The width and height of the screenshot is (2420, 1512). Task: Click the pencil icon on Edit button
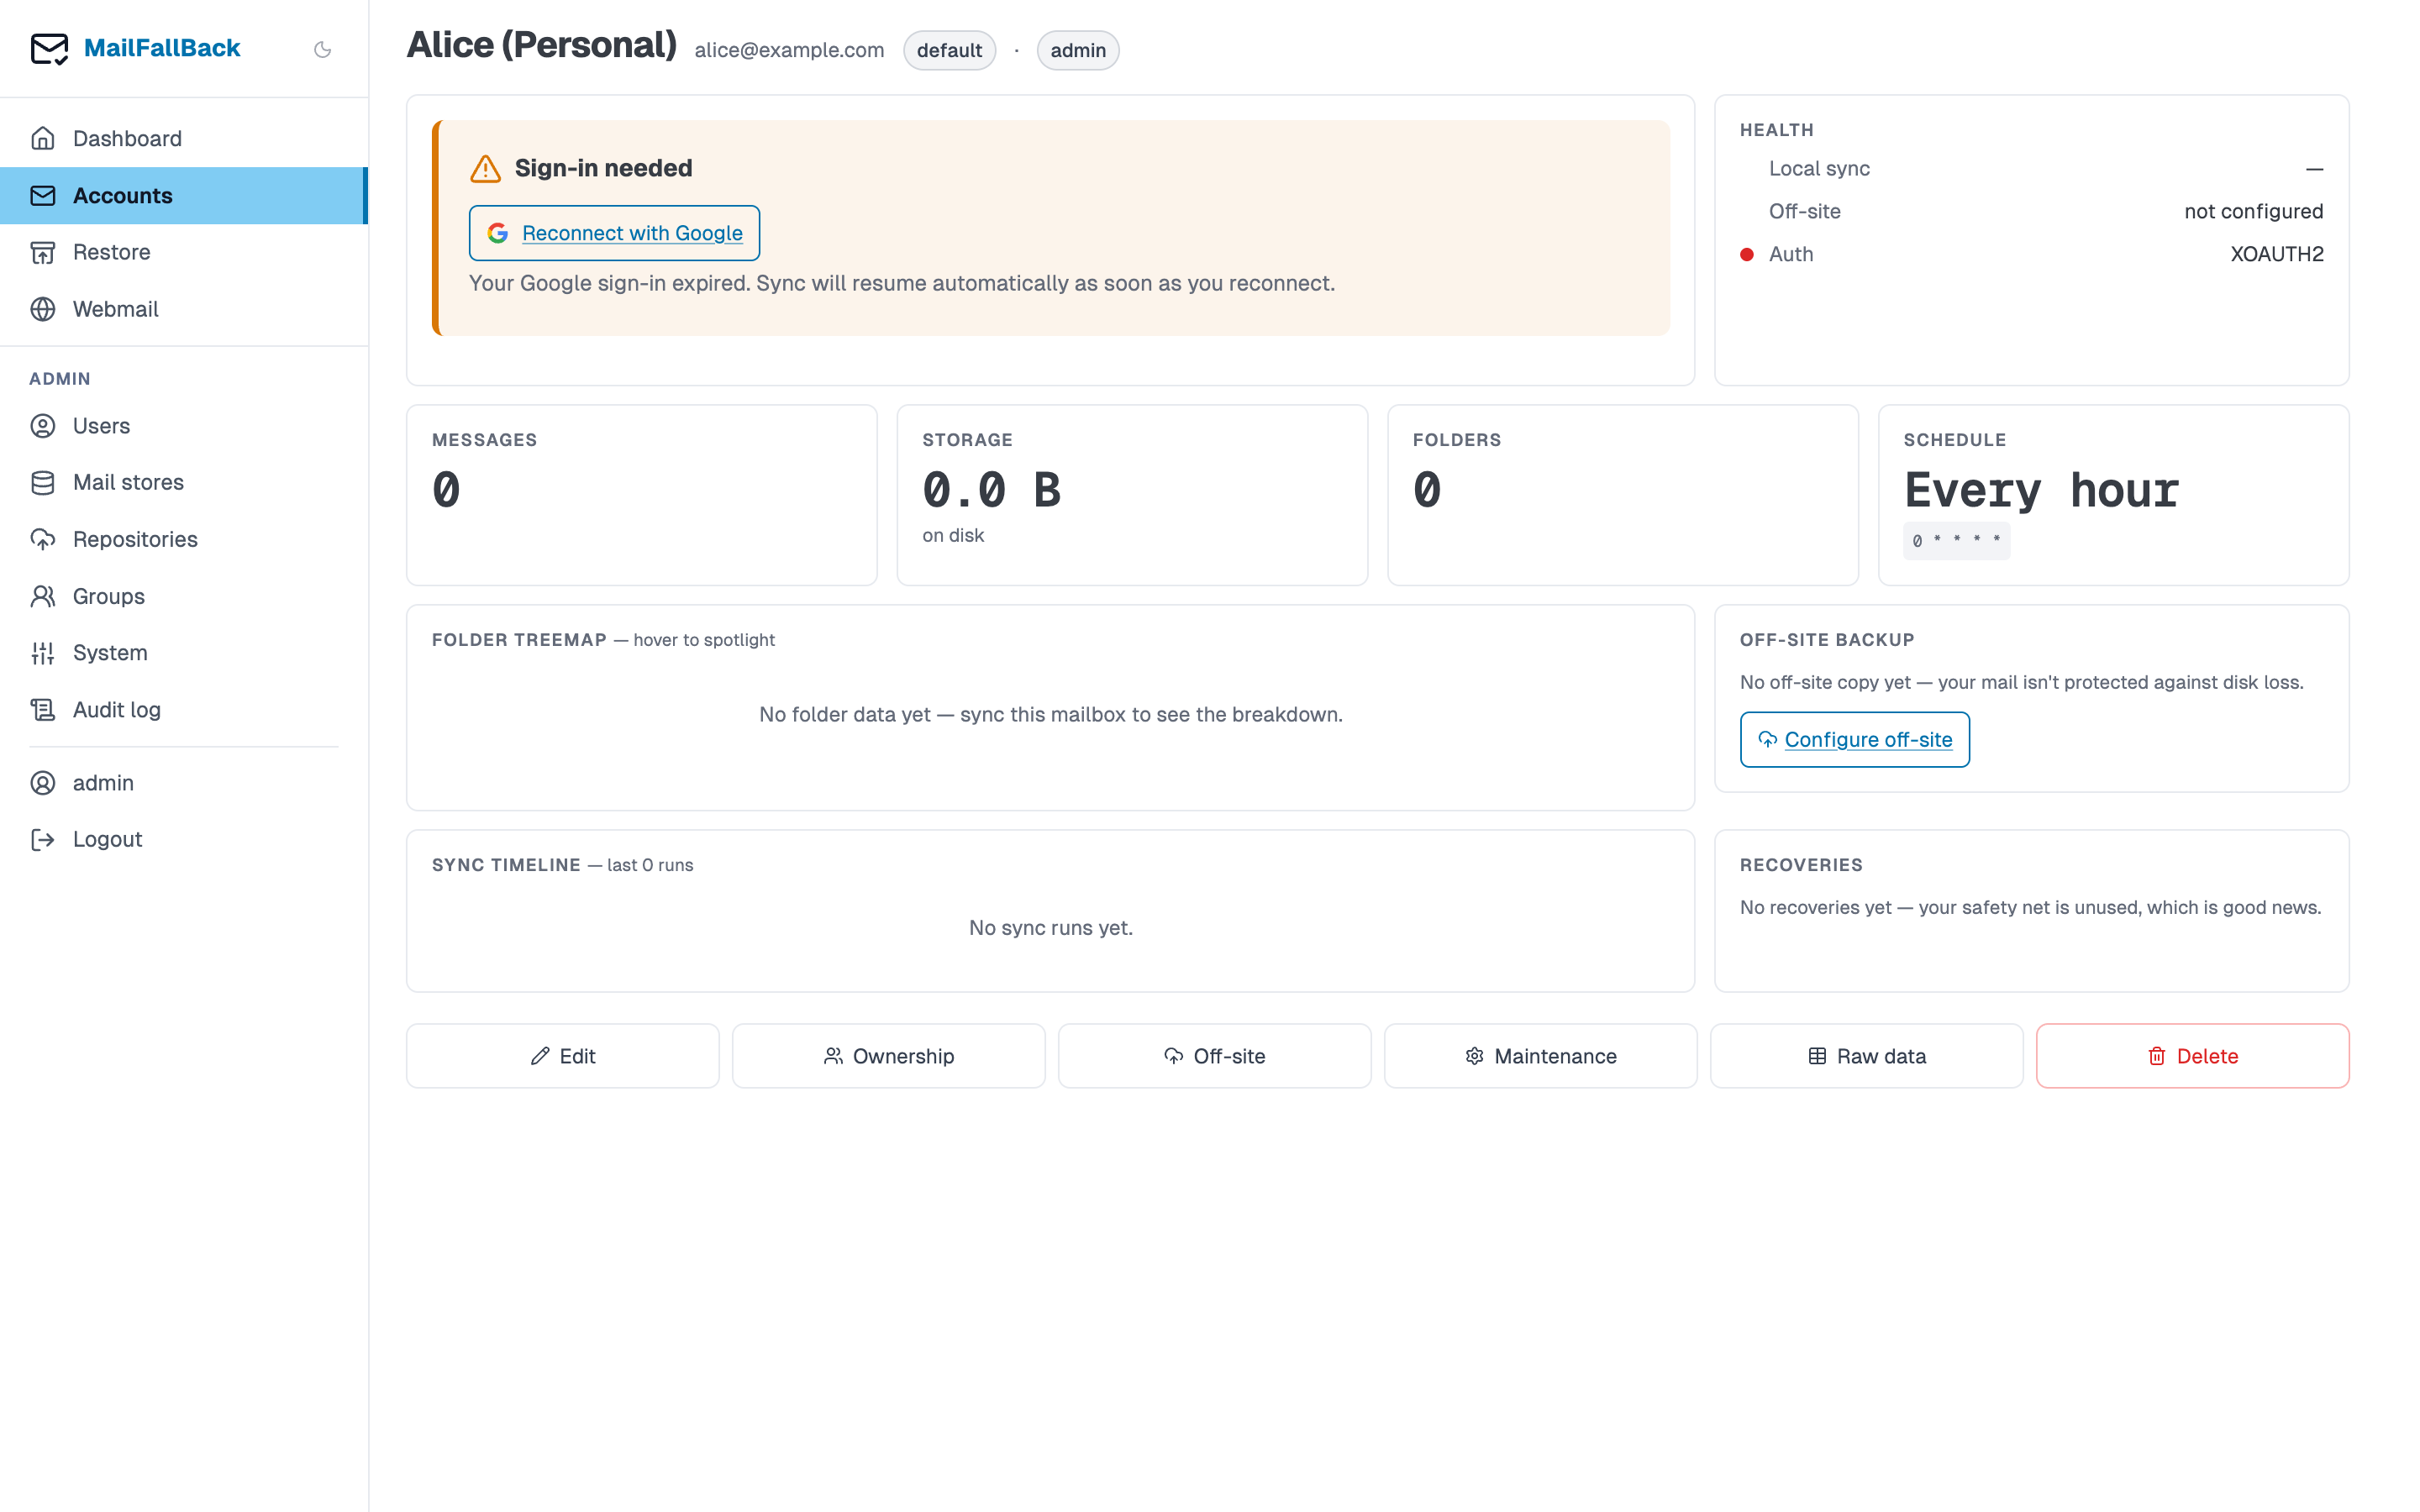(x=540, y=1056)
